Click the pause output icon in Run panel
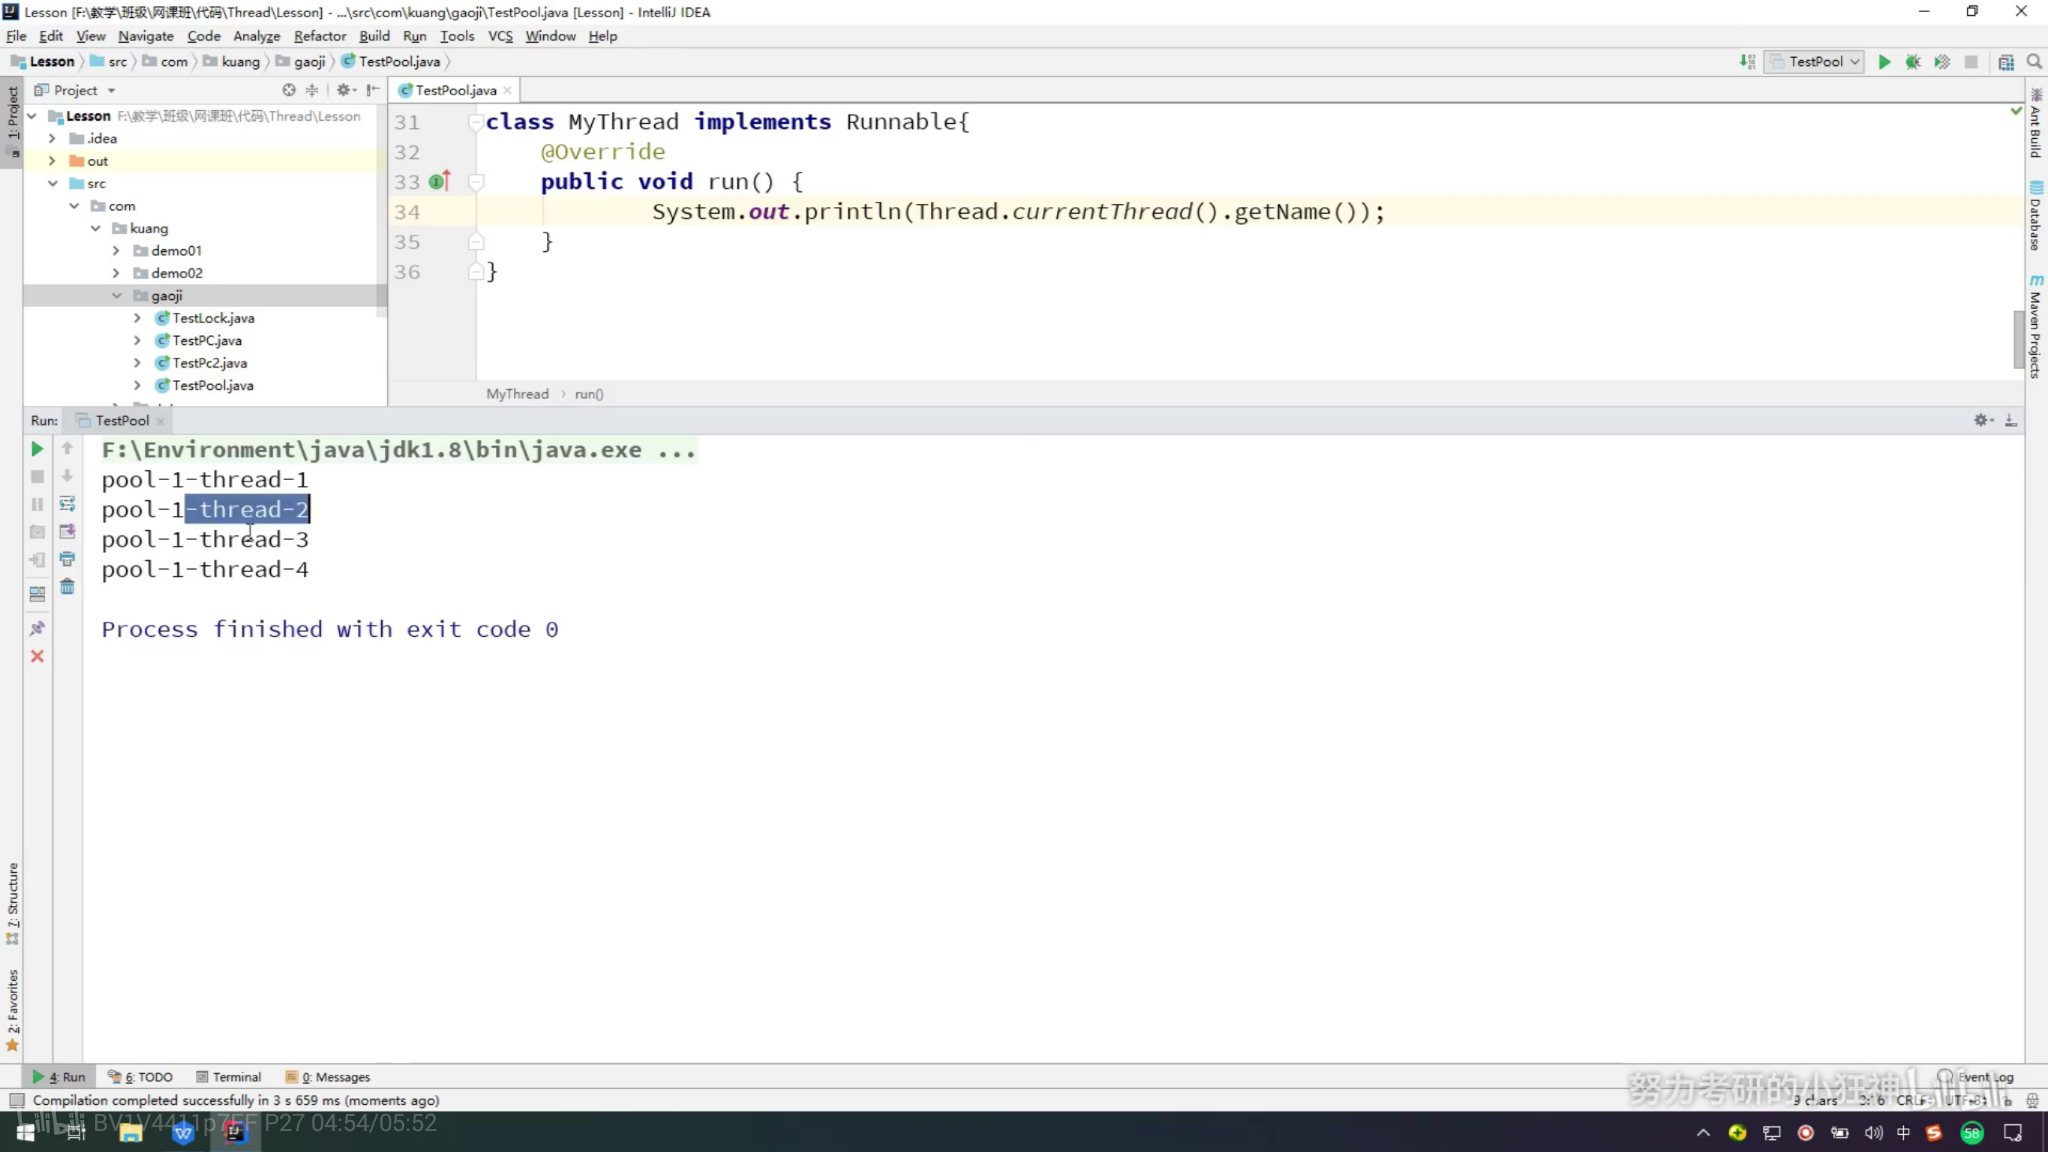 [37, 505]
